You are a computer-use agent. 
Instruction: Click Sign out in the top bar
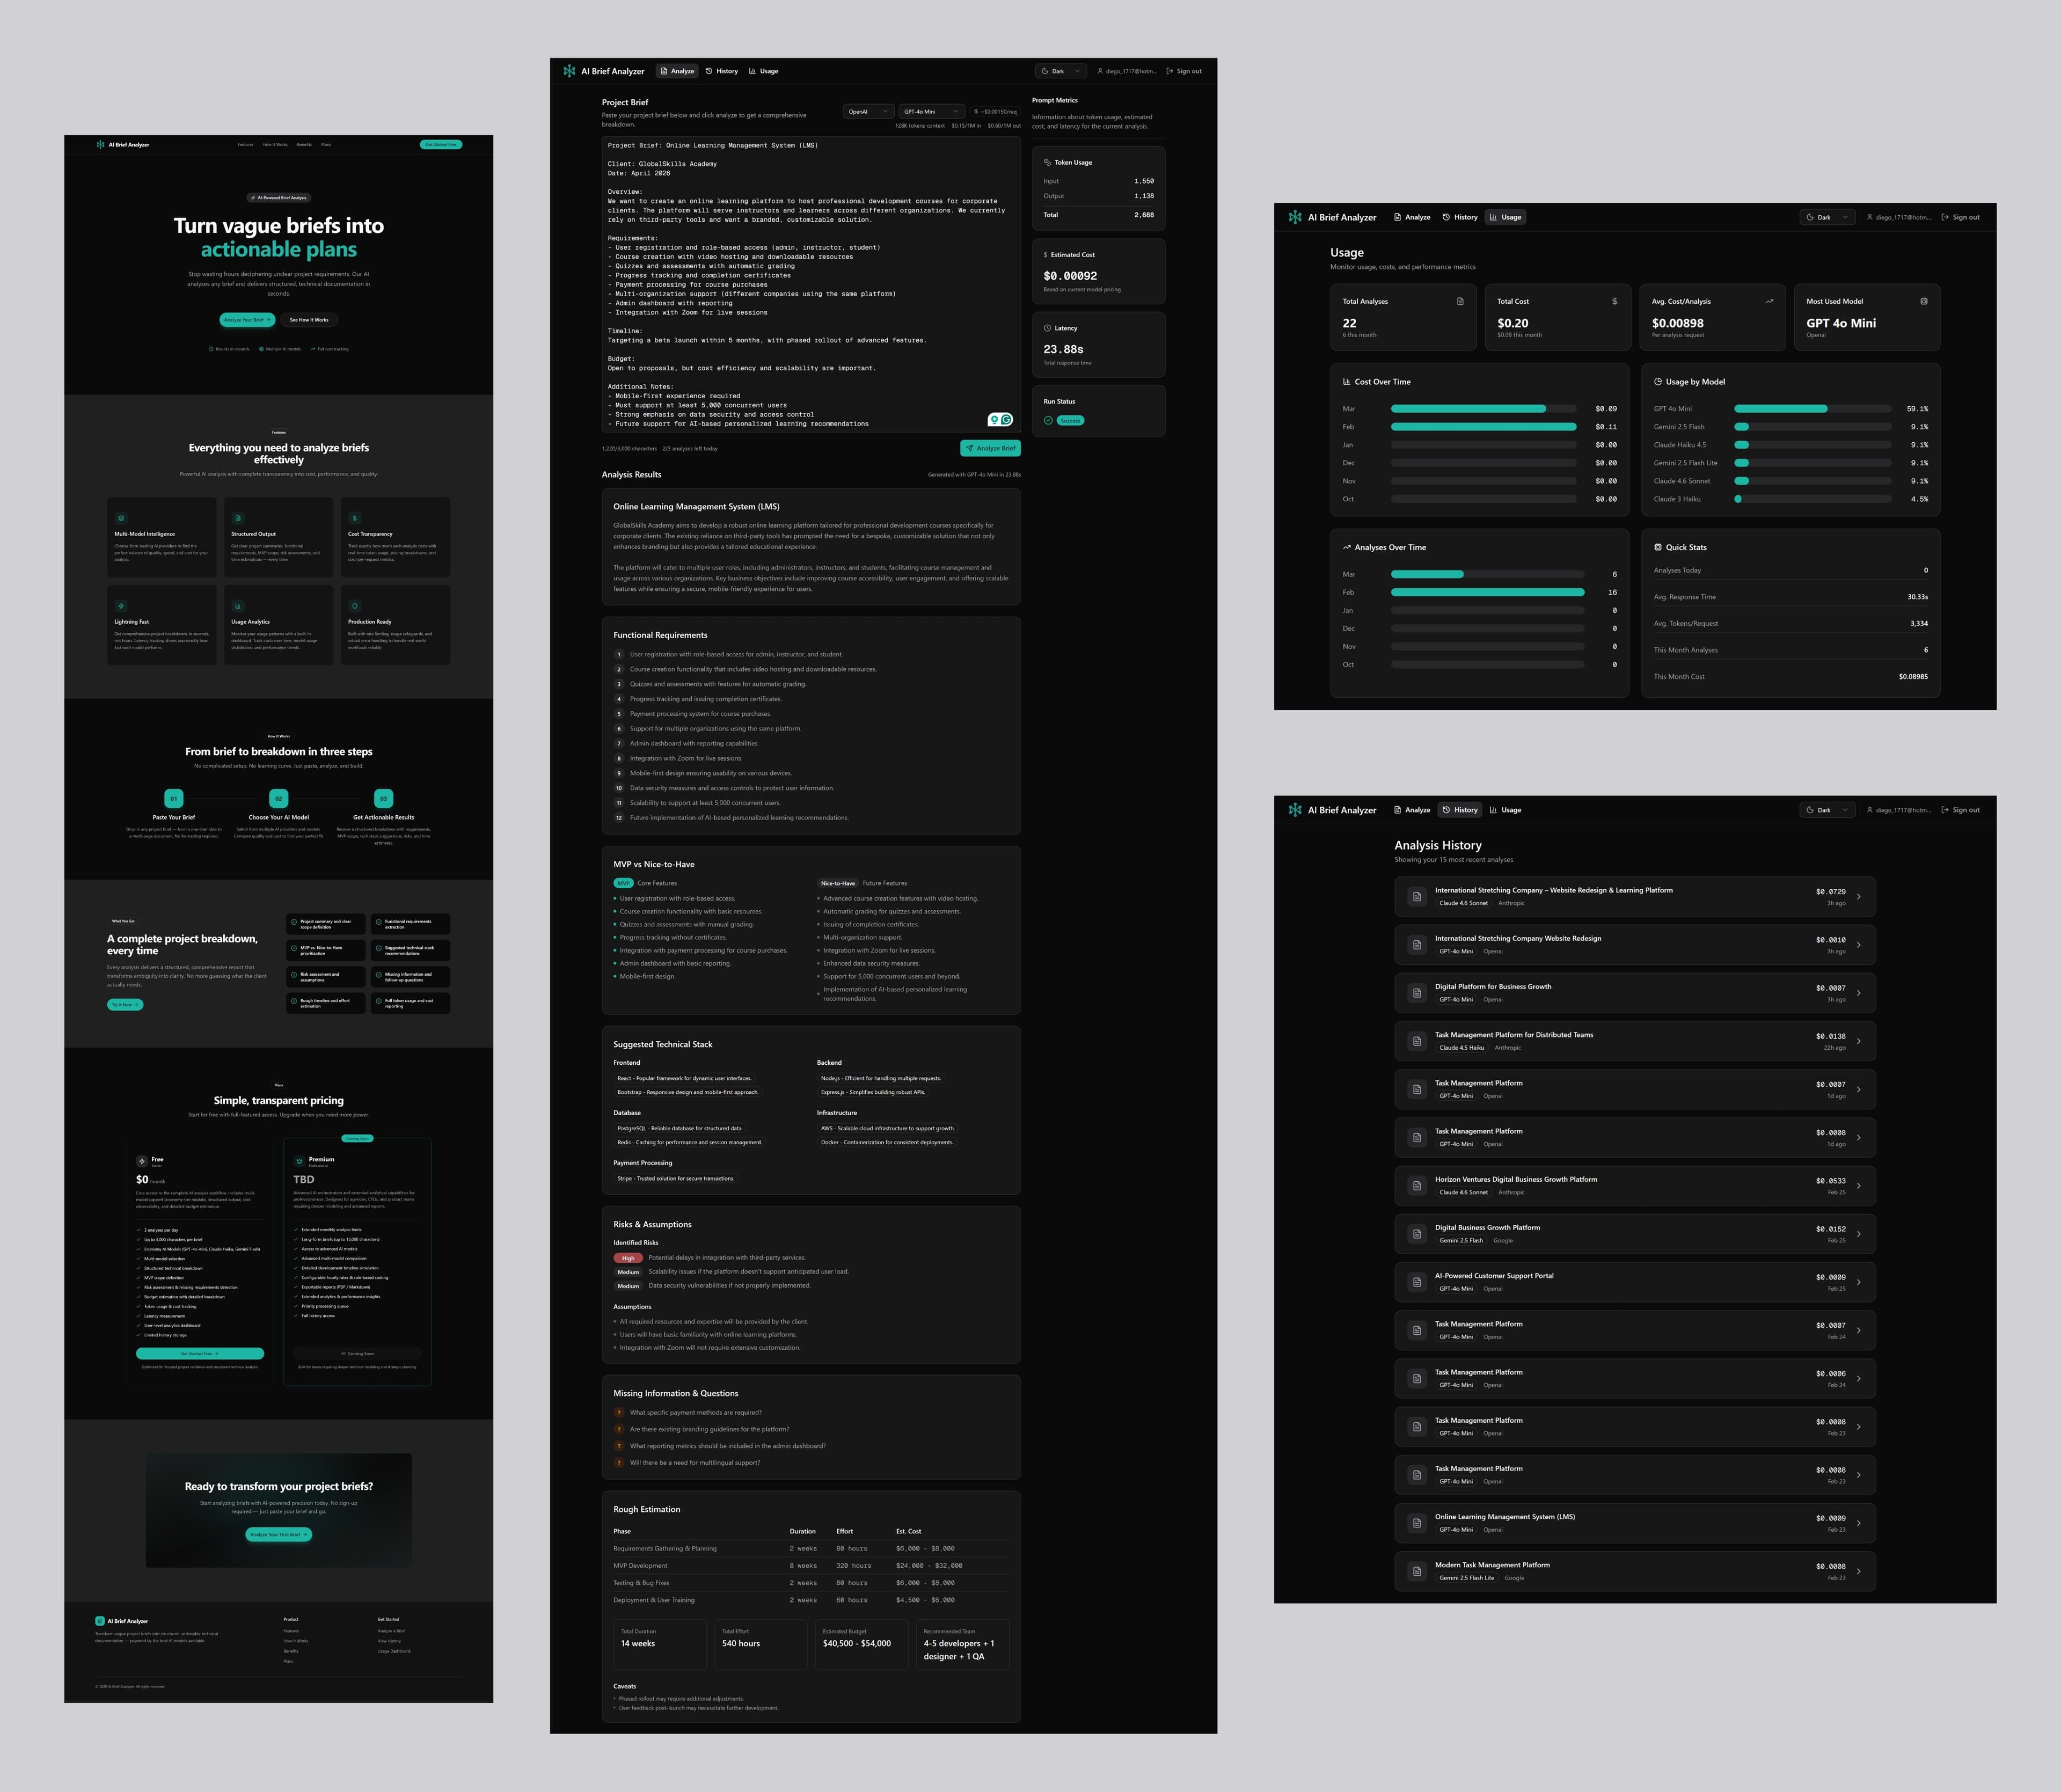[x=1186, y=71]
